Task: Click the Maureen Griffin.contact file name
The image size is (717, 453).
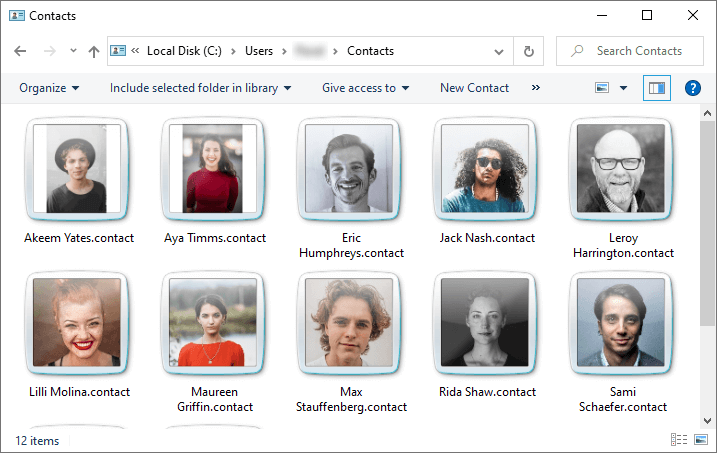Action: [x=215, y=400]
